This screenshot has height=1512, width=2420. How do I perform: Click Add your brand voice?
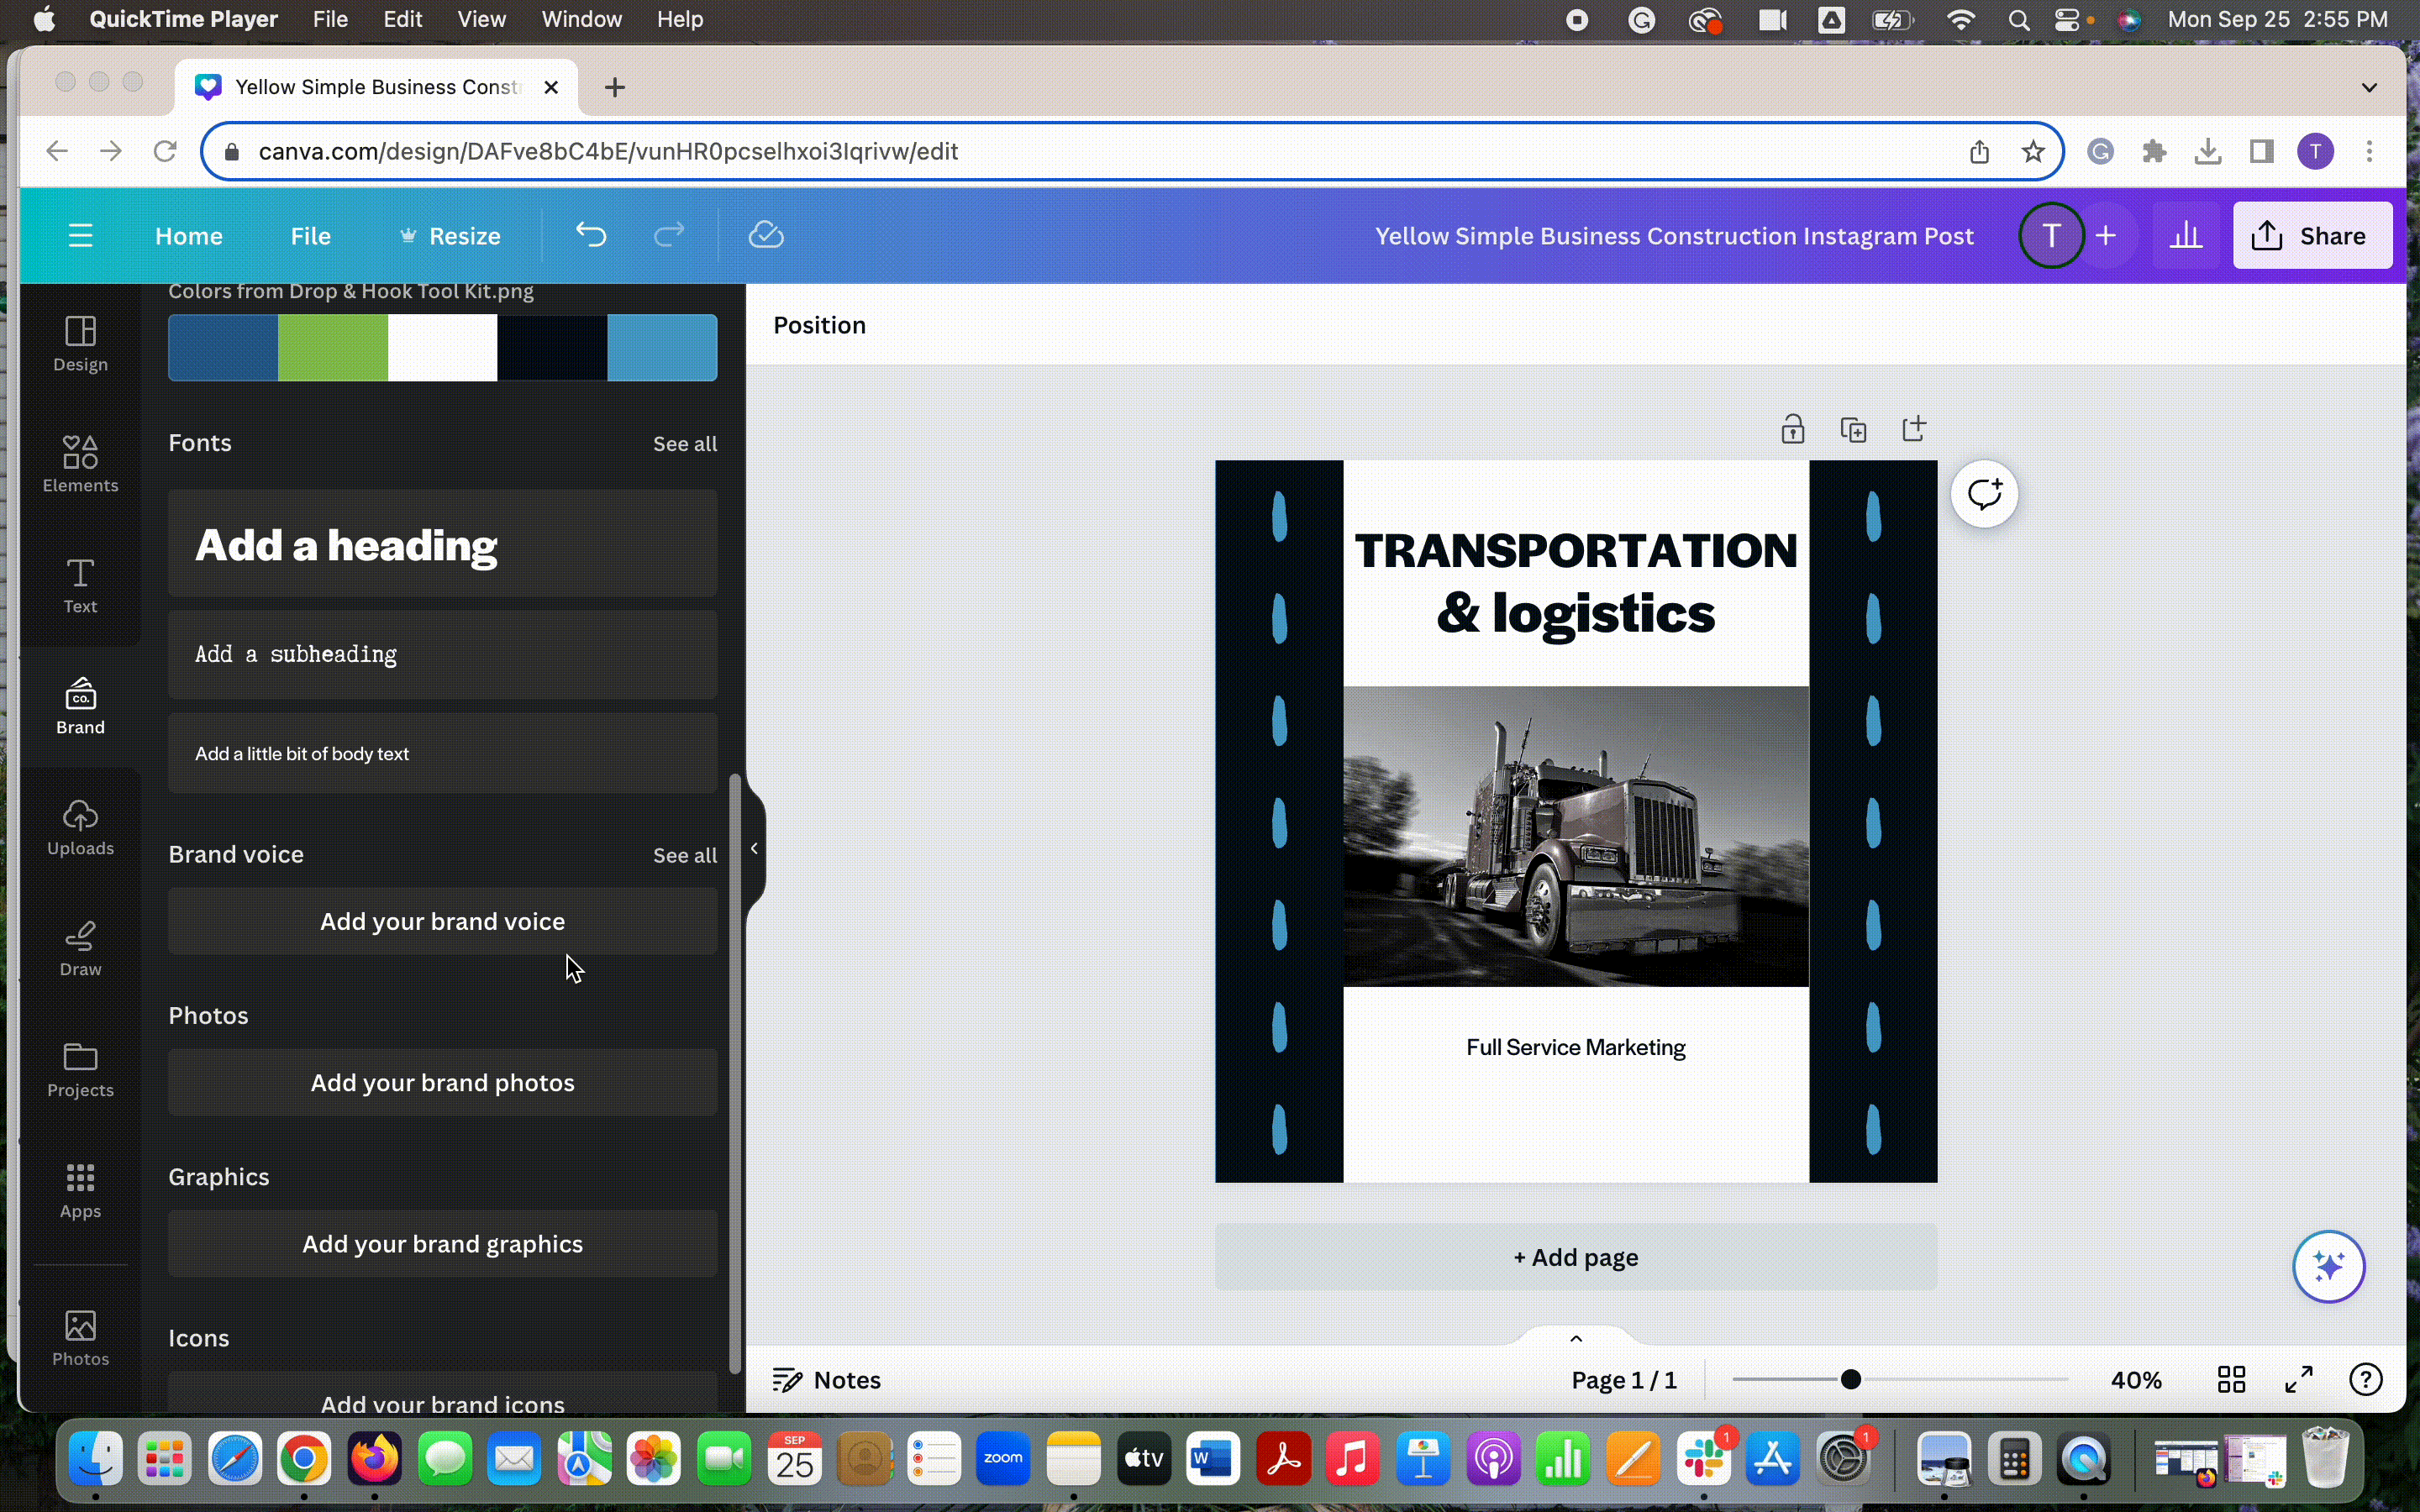(x=442, y=921)
